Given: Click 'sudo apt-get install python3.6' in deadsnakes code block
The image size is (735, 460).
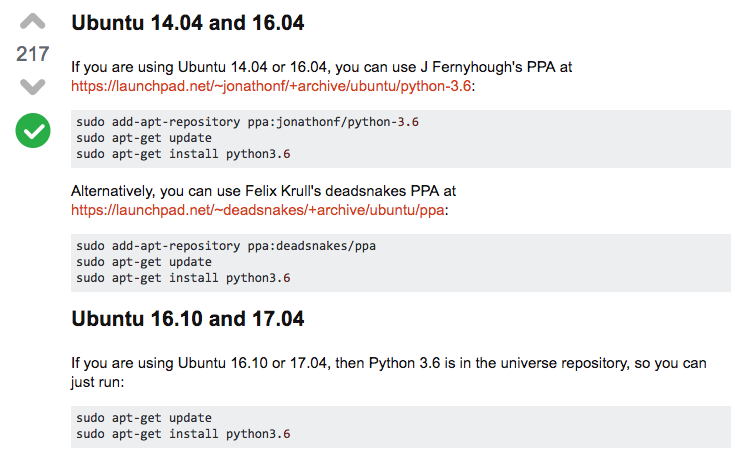Looking at the screenshot, I should (x=183, y=278).
